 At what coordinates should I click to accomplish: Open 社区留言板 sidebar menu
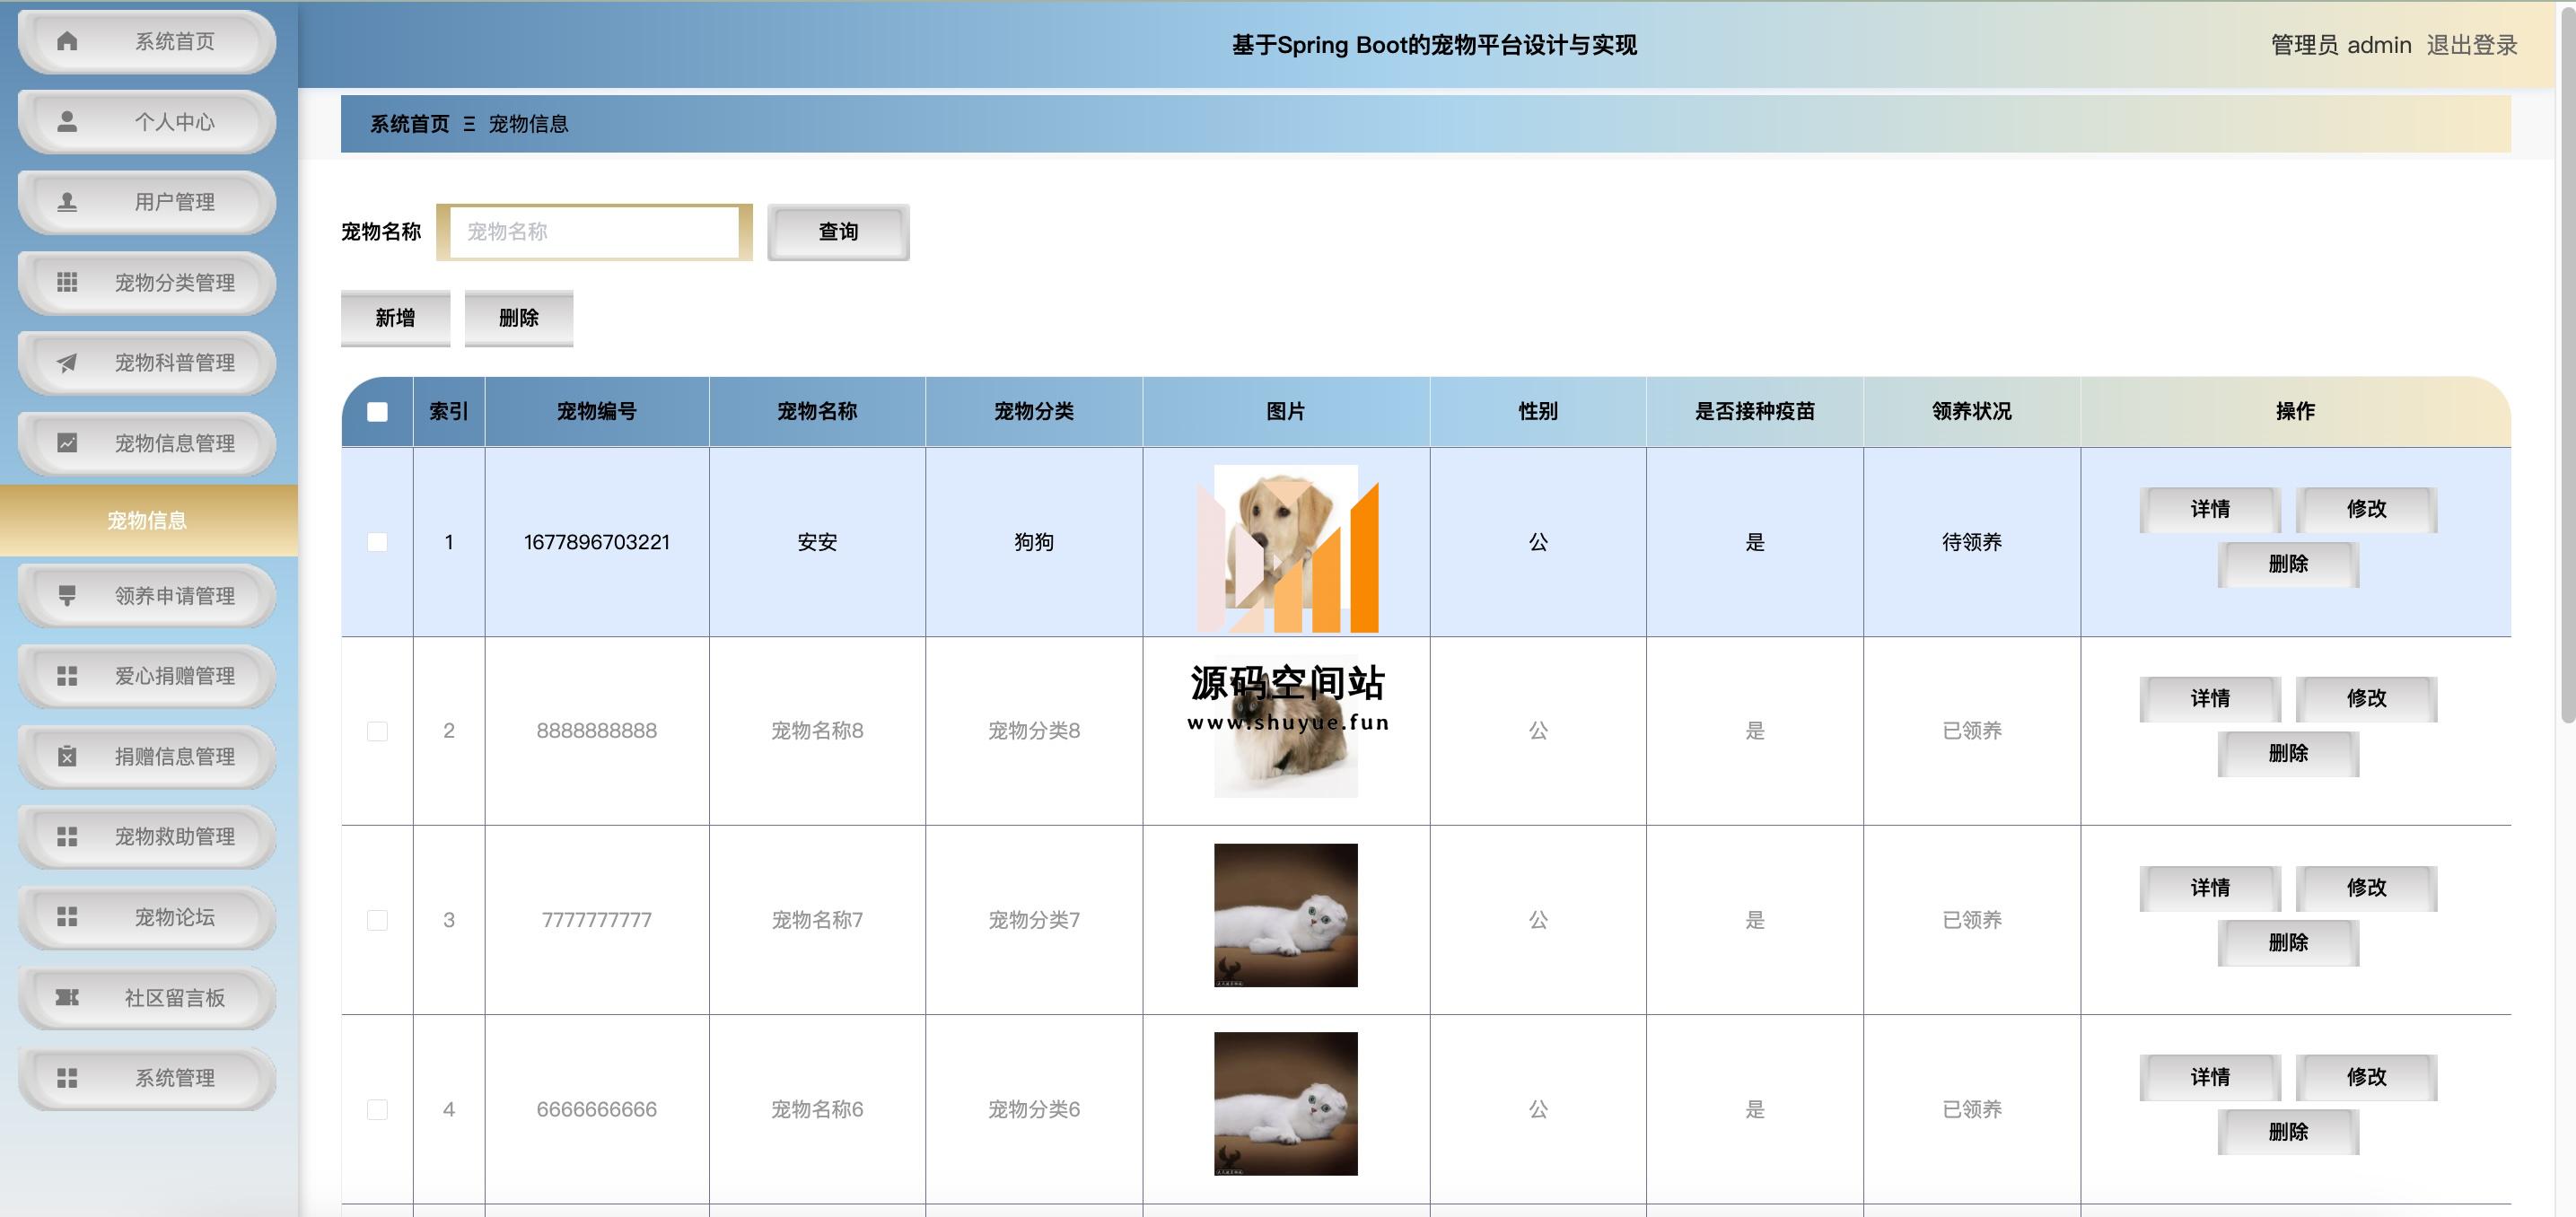147,998
